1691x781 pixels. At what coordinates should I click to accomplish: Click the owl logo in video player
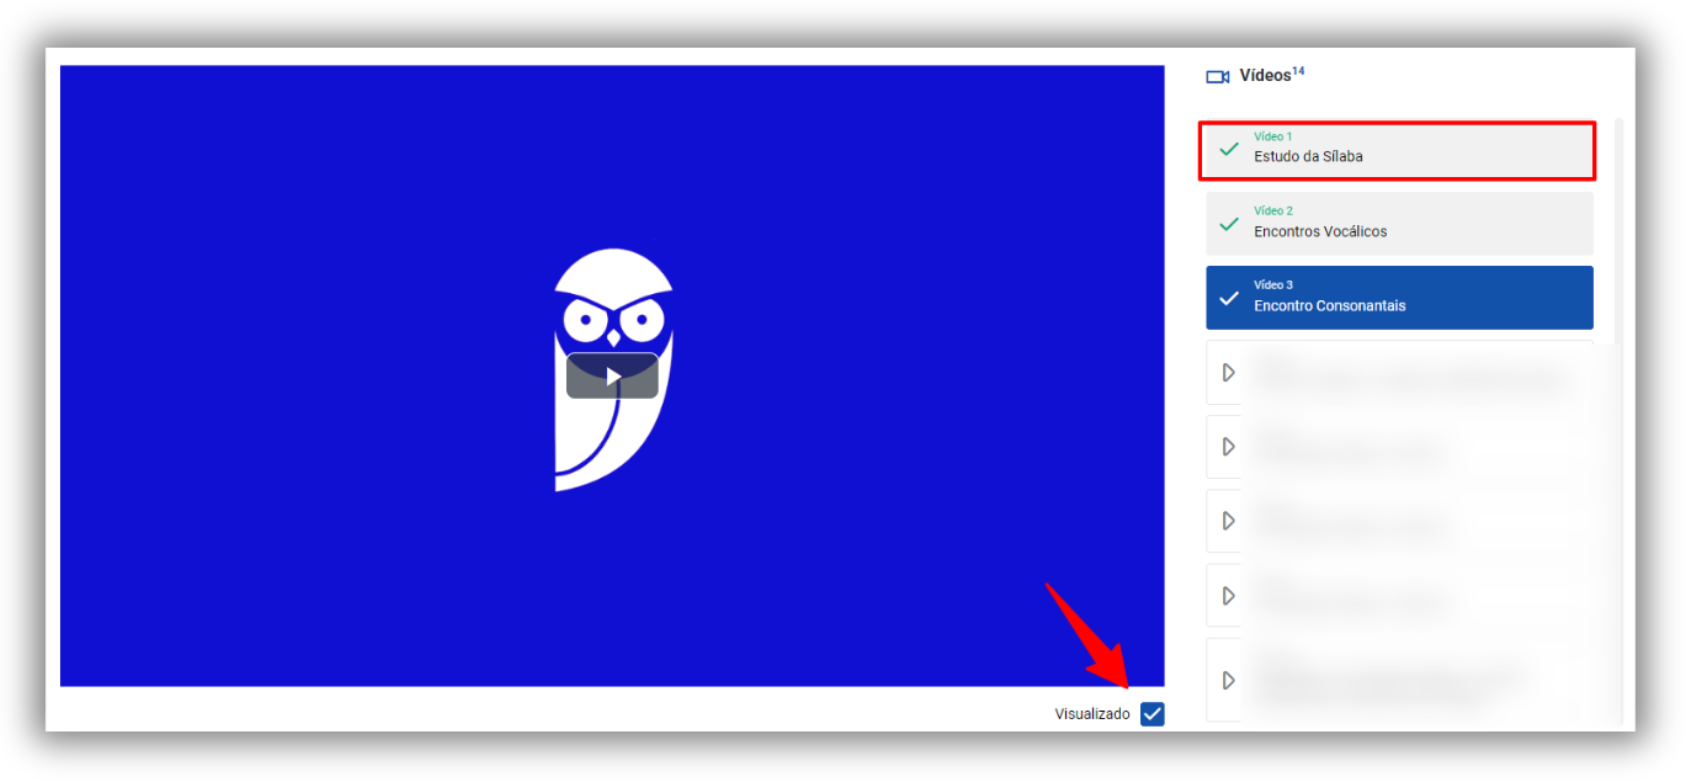[613, 369]
